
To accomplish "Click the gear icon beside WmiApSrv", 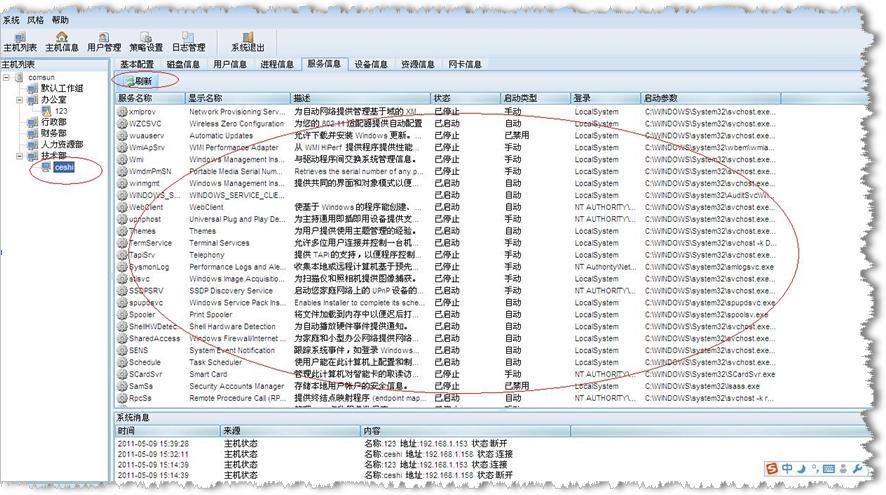I will [x=122, y=147].
